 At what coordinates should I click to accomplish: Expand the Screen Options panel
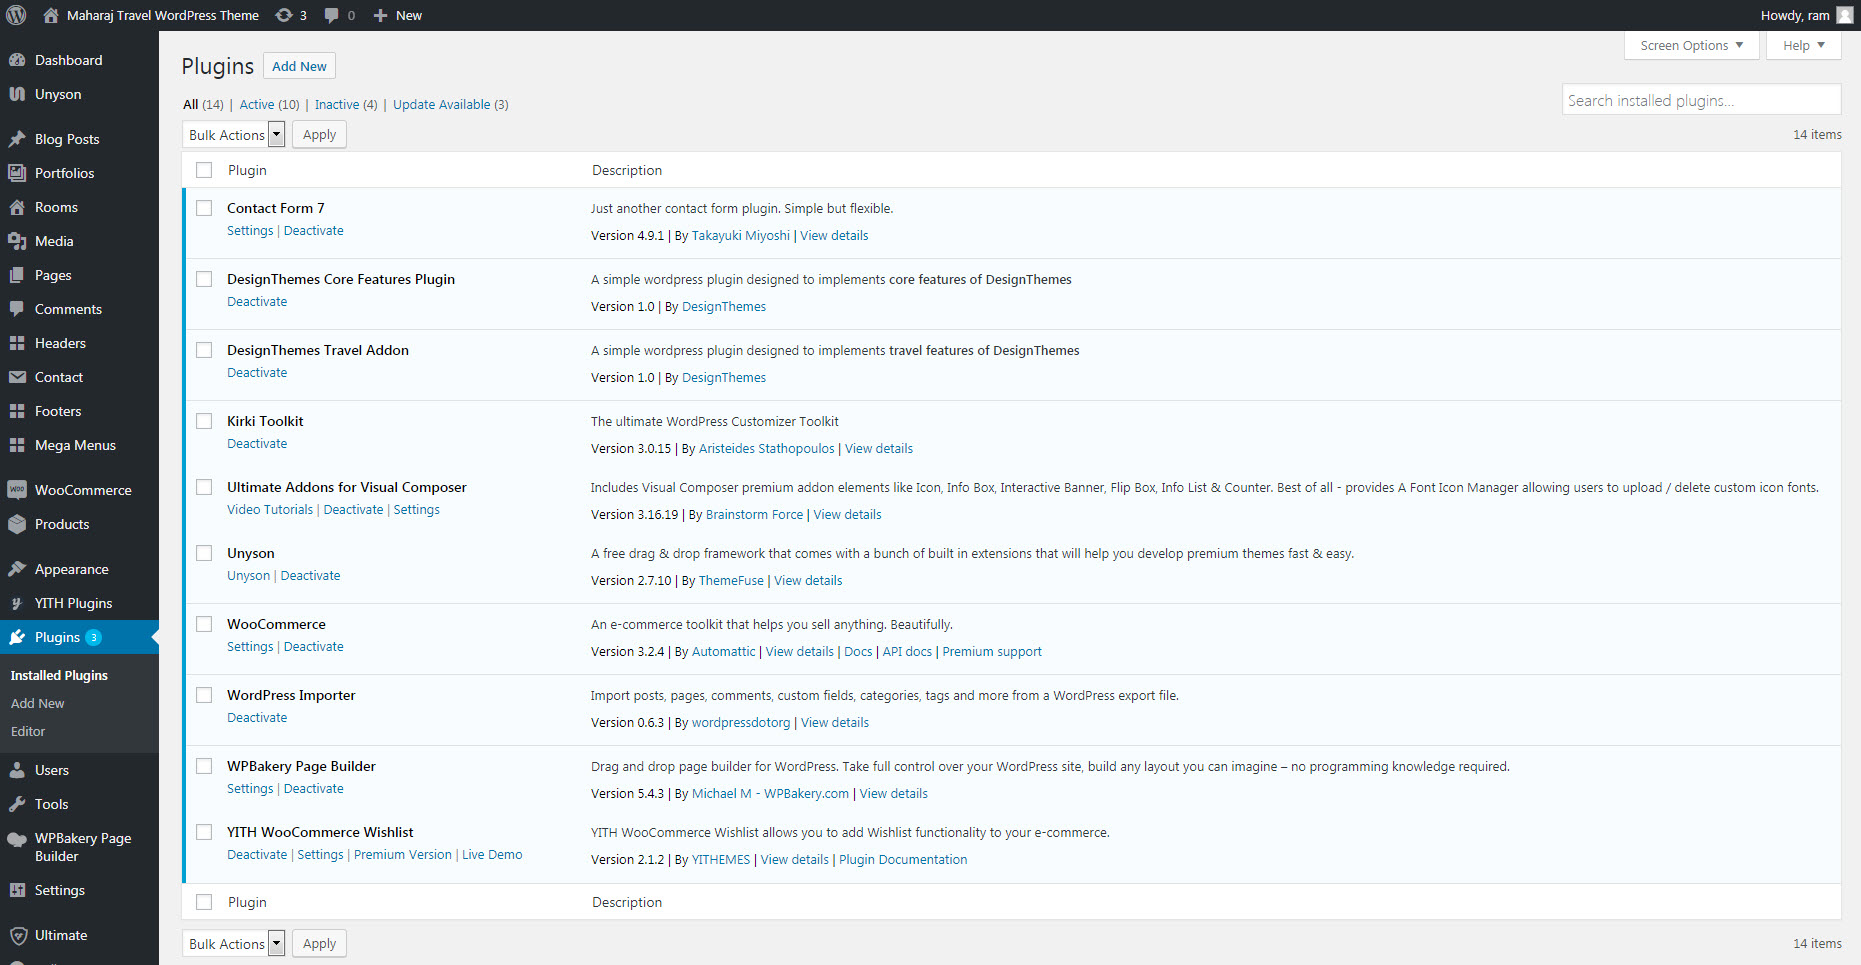pos(1691,45)
